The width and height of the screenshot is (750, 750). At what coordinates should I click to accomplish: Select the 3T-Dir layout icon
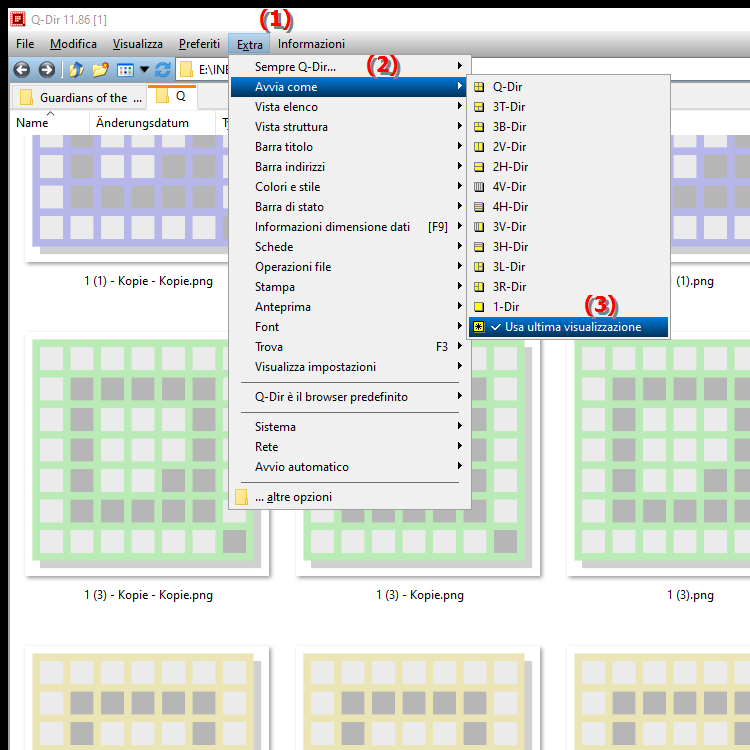[x=479, y=107]
